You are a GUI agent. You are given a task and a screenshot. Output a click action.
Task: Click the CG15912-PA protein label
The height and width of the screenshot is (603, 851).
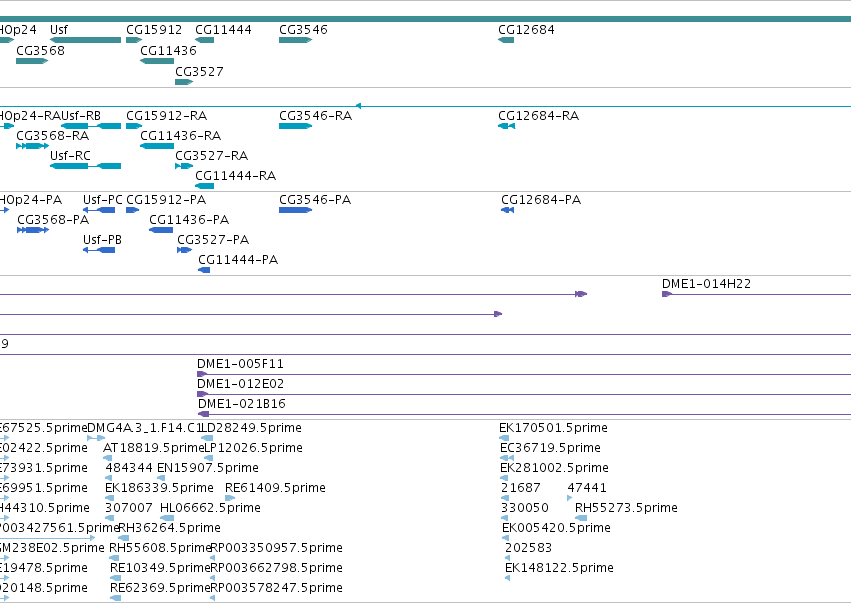(166, 200)
